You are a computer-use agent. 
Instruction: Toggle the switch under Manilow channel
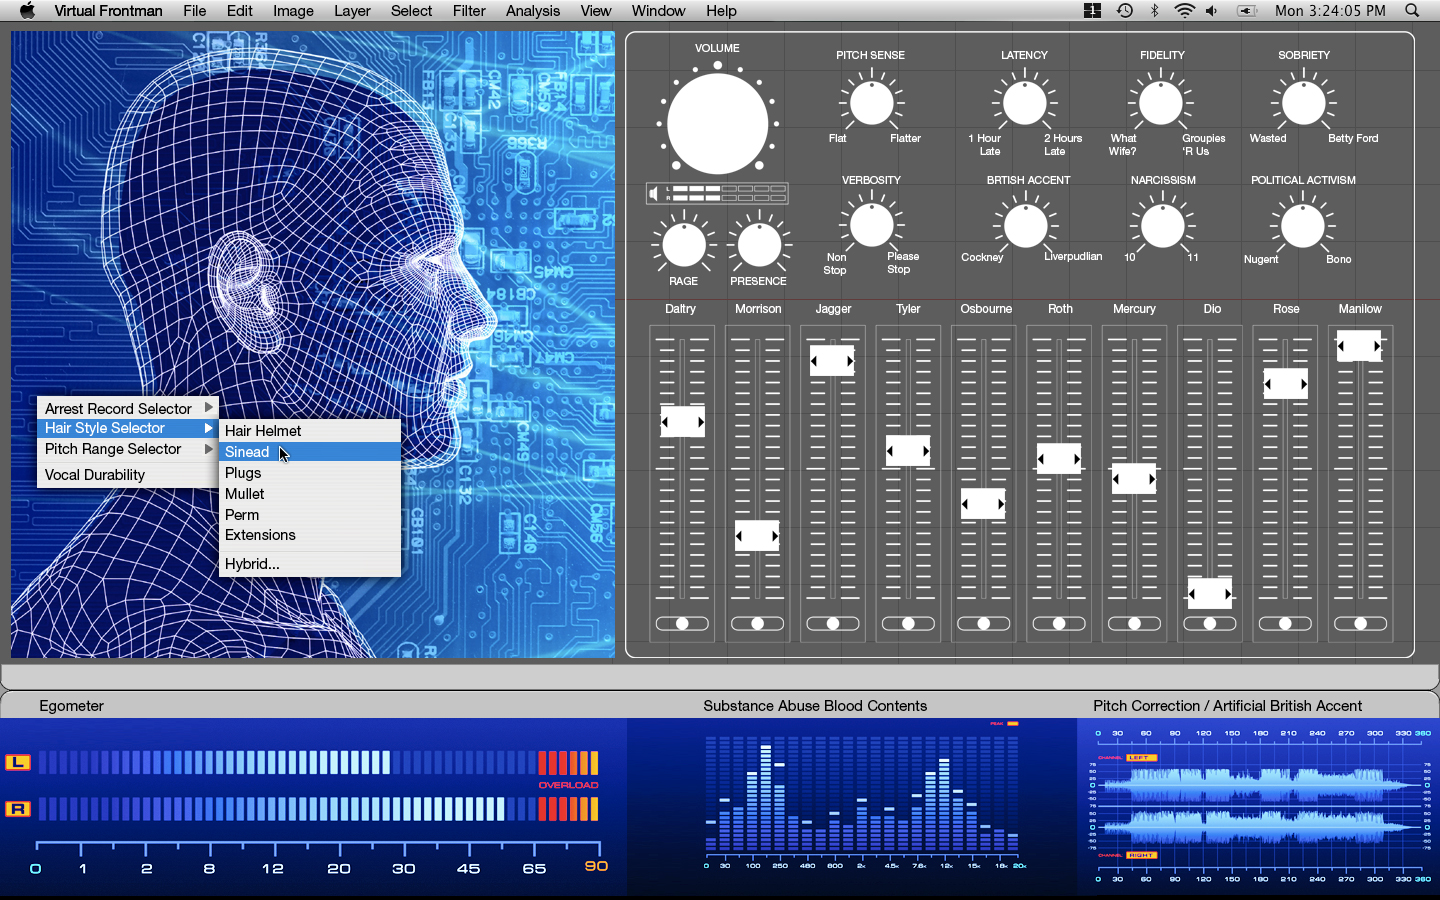point(1361,623)
